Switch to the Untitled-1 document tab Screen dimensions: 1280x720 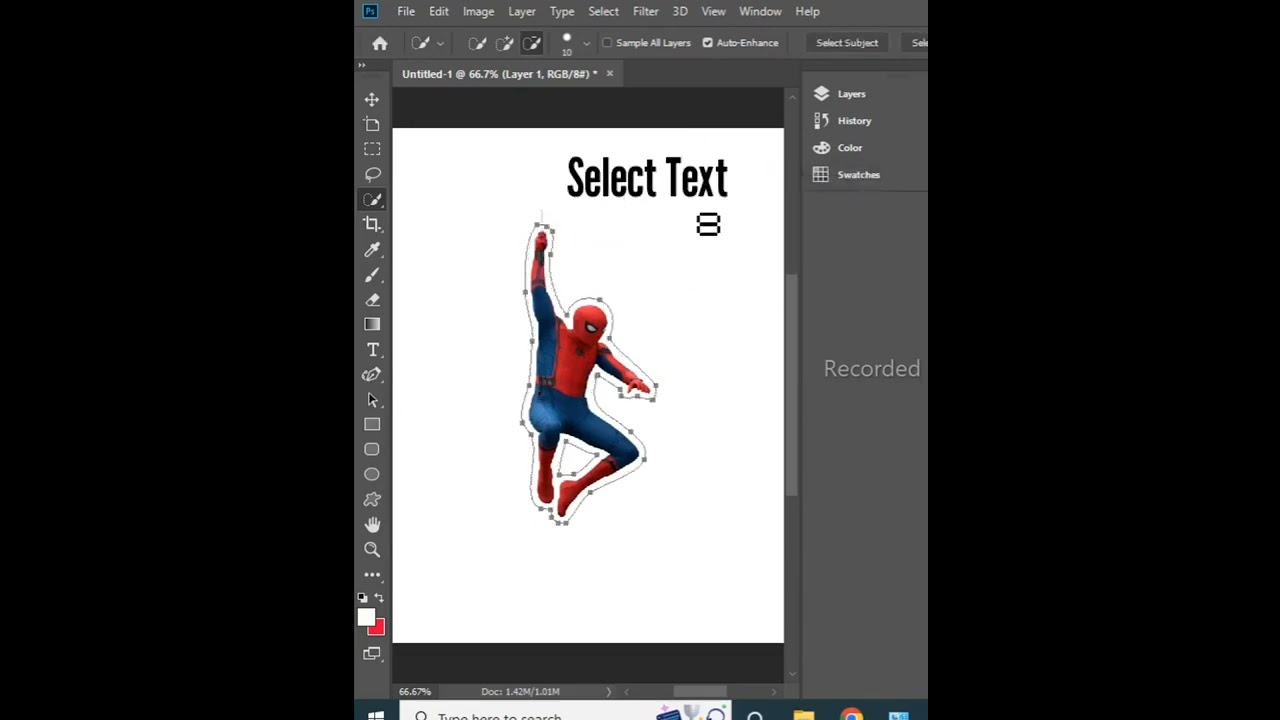pos(499,74)
